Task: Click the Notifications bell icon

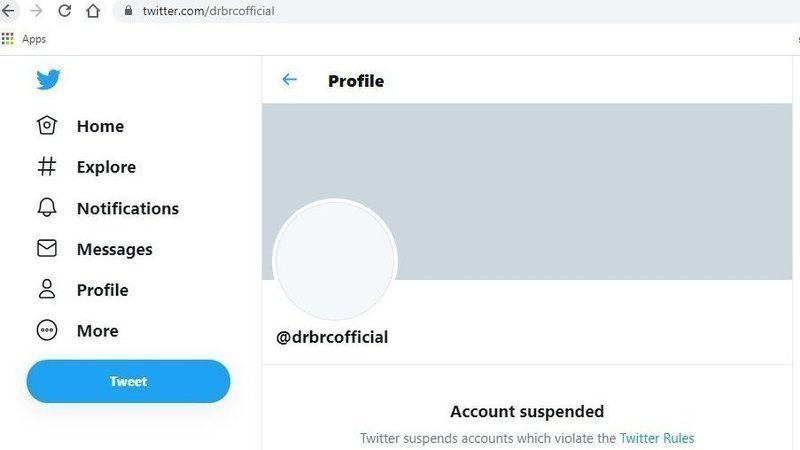Action: click(x=47, y=208)
